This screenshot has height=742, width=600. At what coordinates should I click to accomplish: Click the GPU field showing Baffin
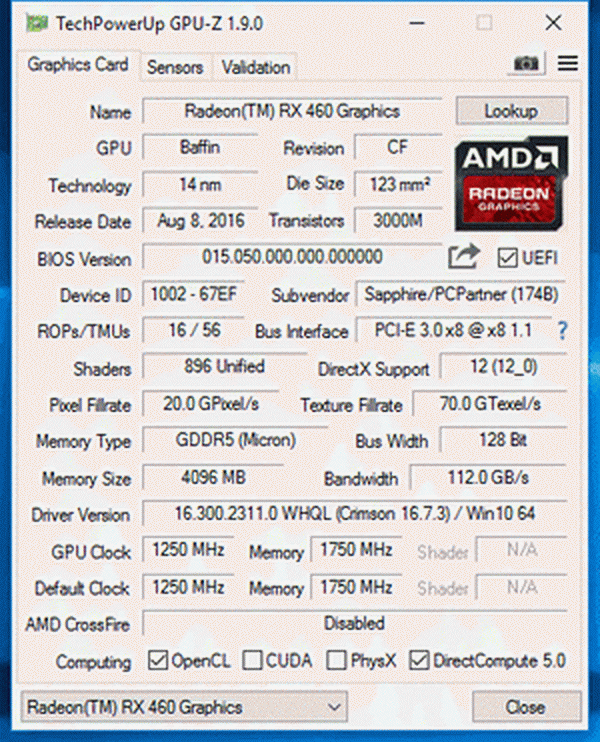click(x=200, y=148)
